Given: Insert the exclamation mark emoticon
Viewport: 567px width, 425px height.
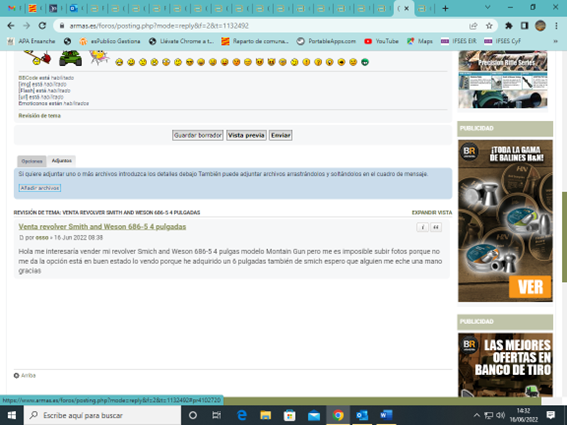Looking at the screenshot, I should (x=306, y=62).
